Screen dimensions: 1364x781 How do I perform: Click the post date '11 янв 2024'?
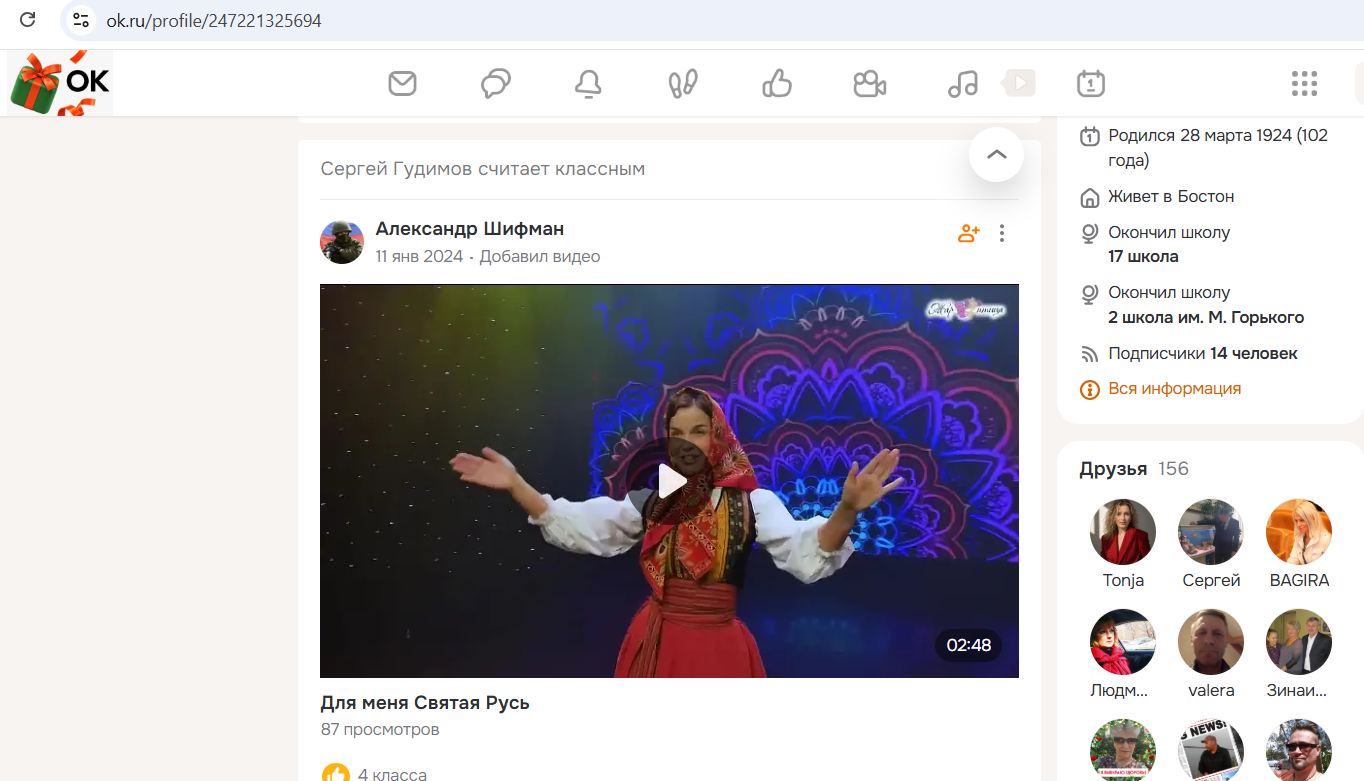[419, 256]
